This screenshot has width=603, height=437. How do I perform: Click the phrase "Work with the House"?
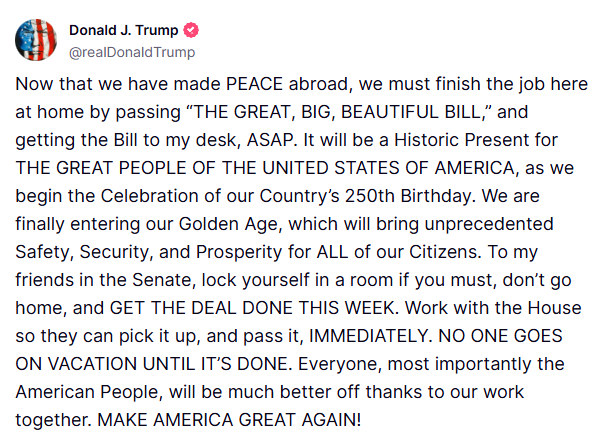[x=493, y=308]
